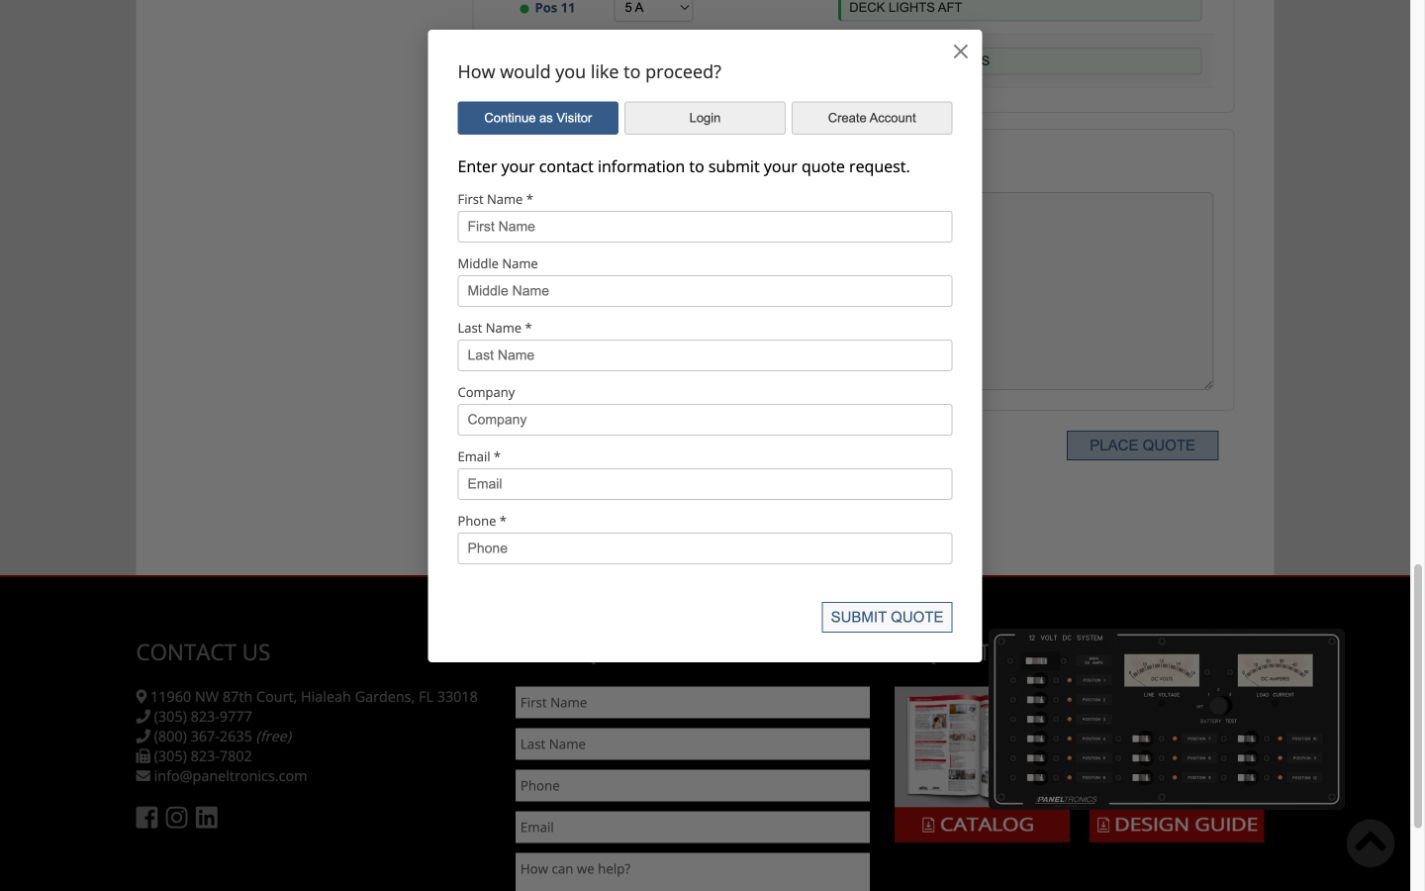Focus the dialog Email field
1425x891 pixels.
tap(705, 484)
